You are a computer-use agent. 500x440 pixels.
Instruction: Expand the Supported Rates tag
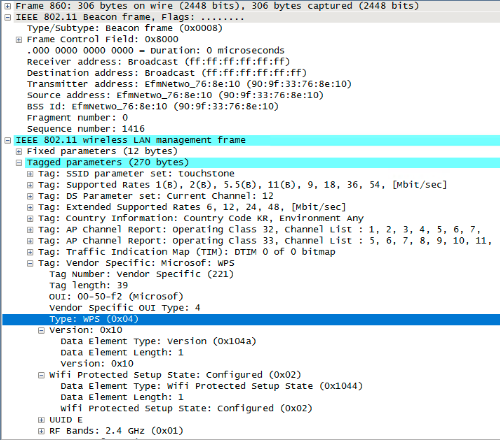30,185
